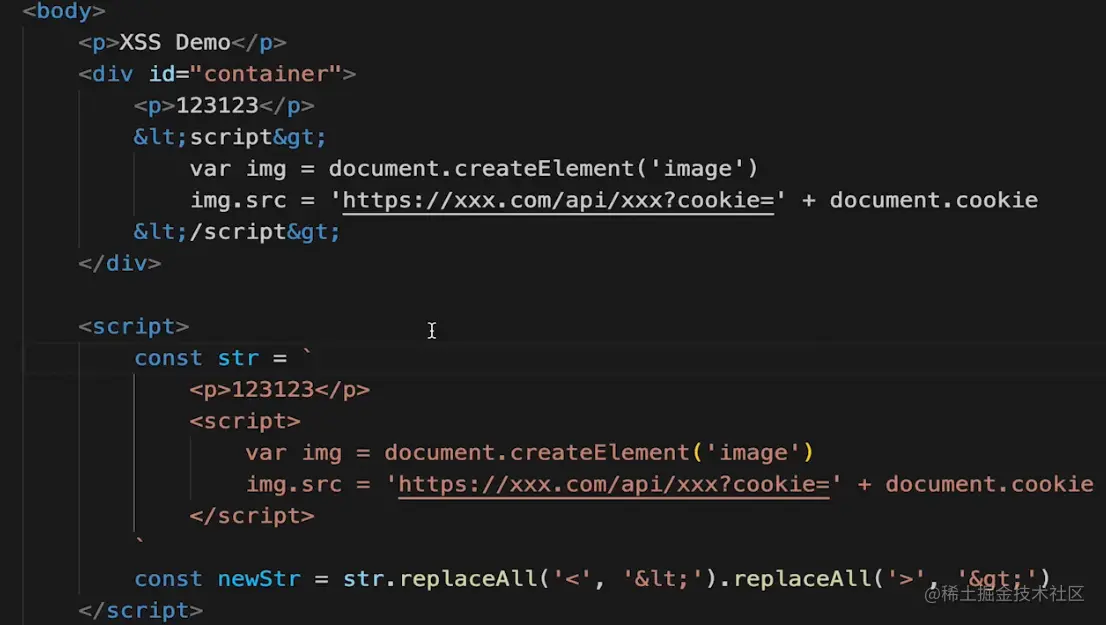This screenshot has height=625, width=1106.
Task: Click the newStr variable name
Action: 259,579
